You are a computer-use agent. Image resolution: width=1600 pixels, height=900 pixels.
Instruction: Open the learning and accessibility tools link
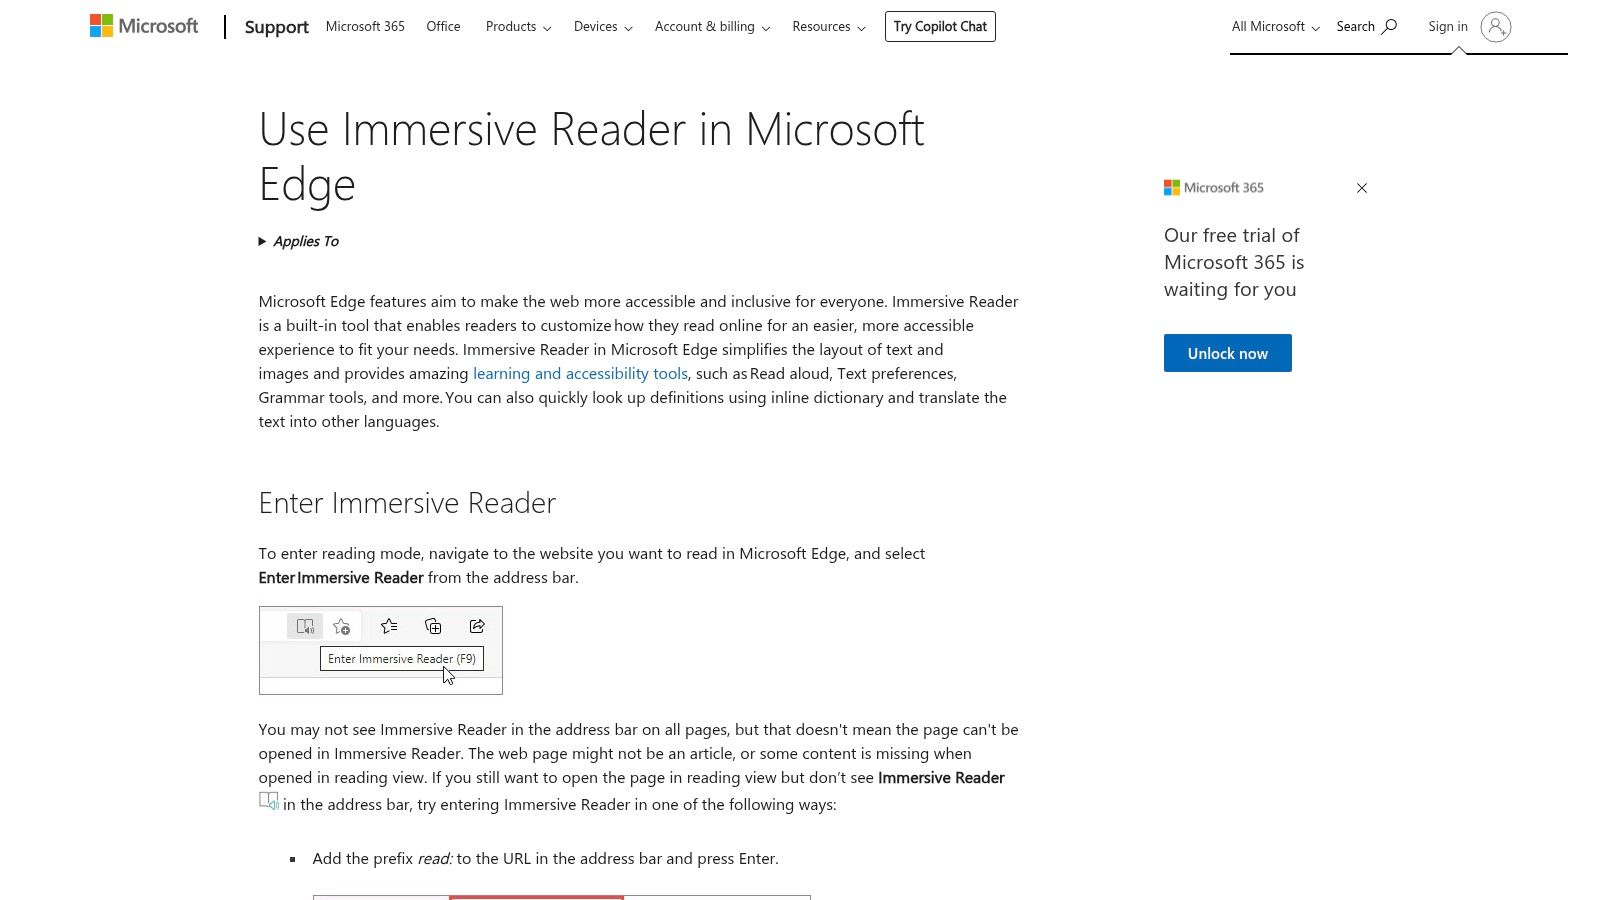coord(580,373)
